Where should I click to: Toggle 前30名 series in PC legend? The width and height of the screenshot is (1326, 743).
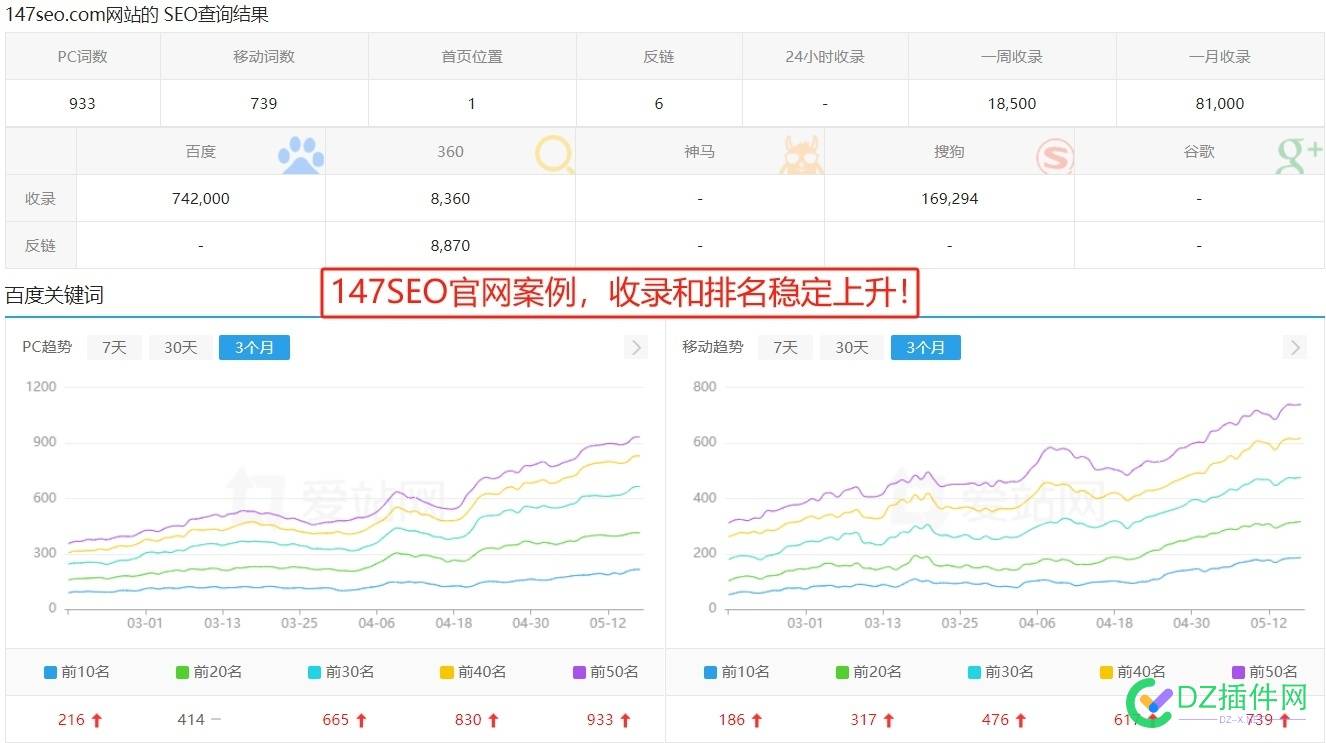[x=341, y=672]
